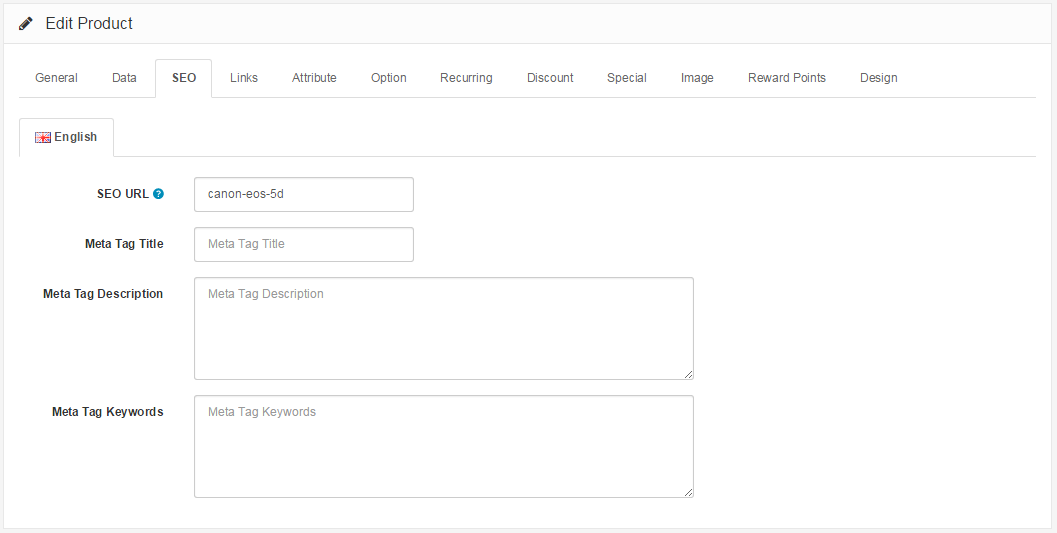Open the Image tab
Viewport: 1057px width, 533px height.
point(697,78)
